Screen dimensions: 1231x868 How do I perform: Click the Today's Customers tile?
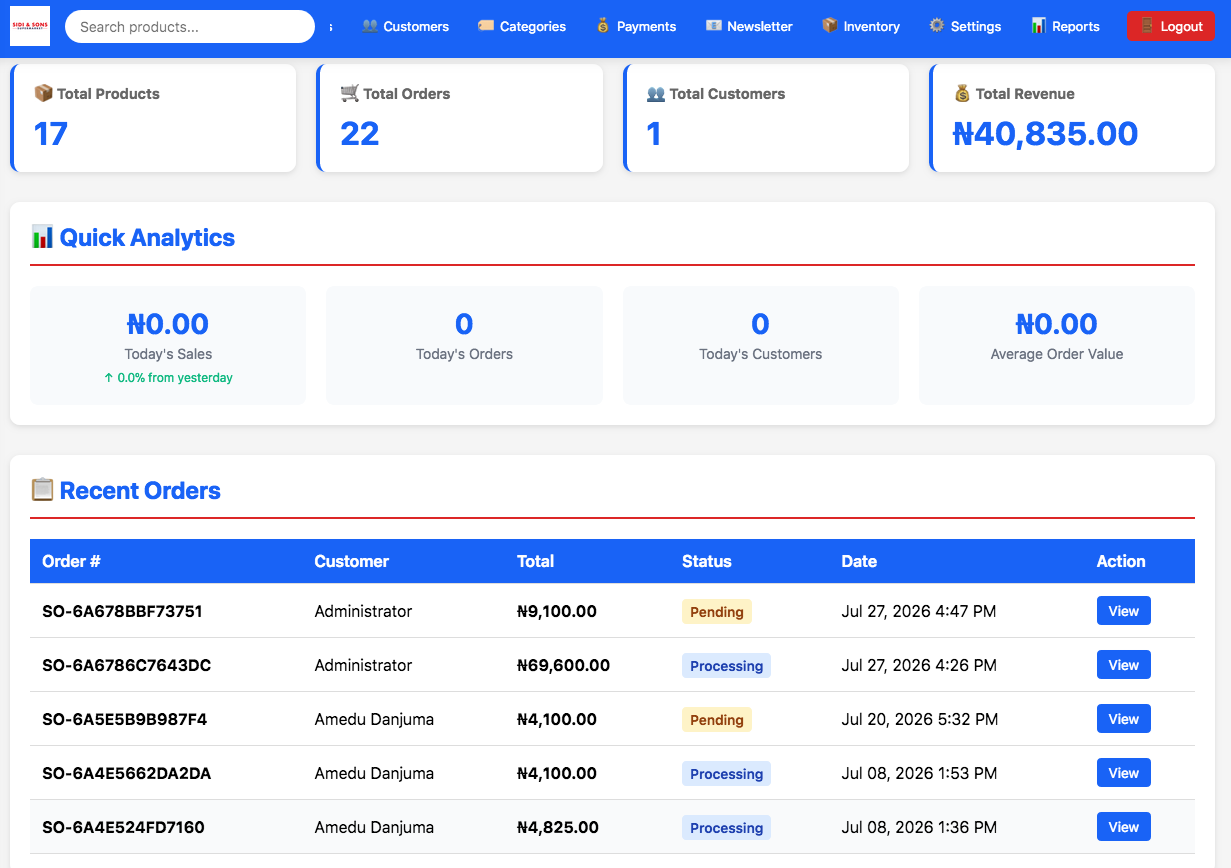point(761,346)
